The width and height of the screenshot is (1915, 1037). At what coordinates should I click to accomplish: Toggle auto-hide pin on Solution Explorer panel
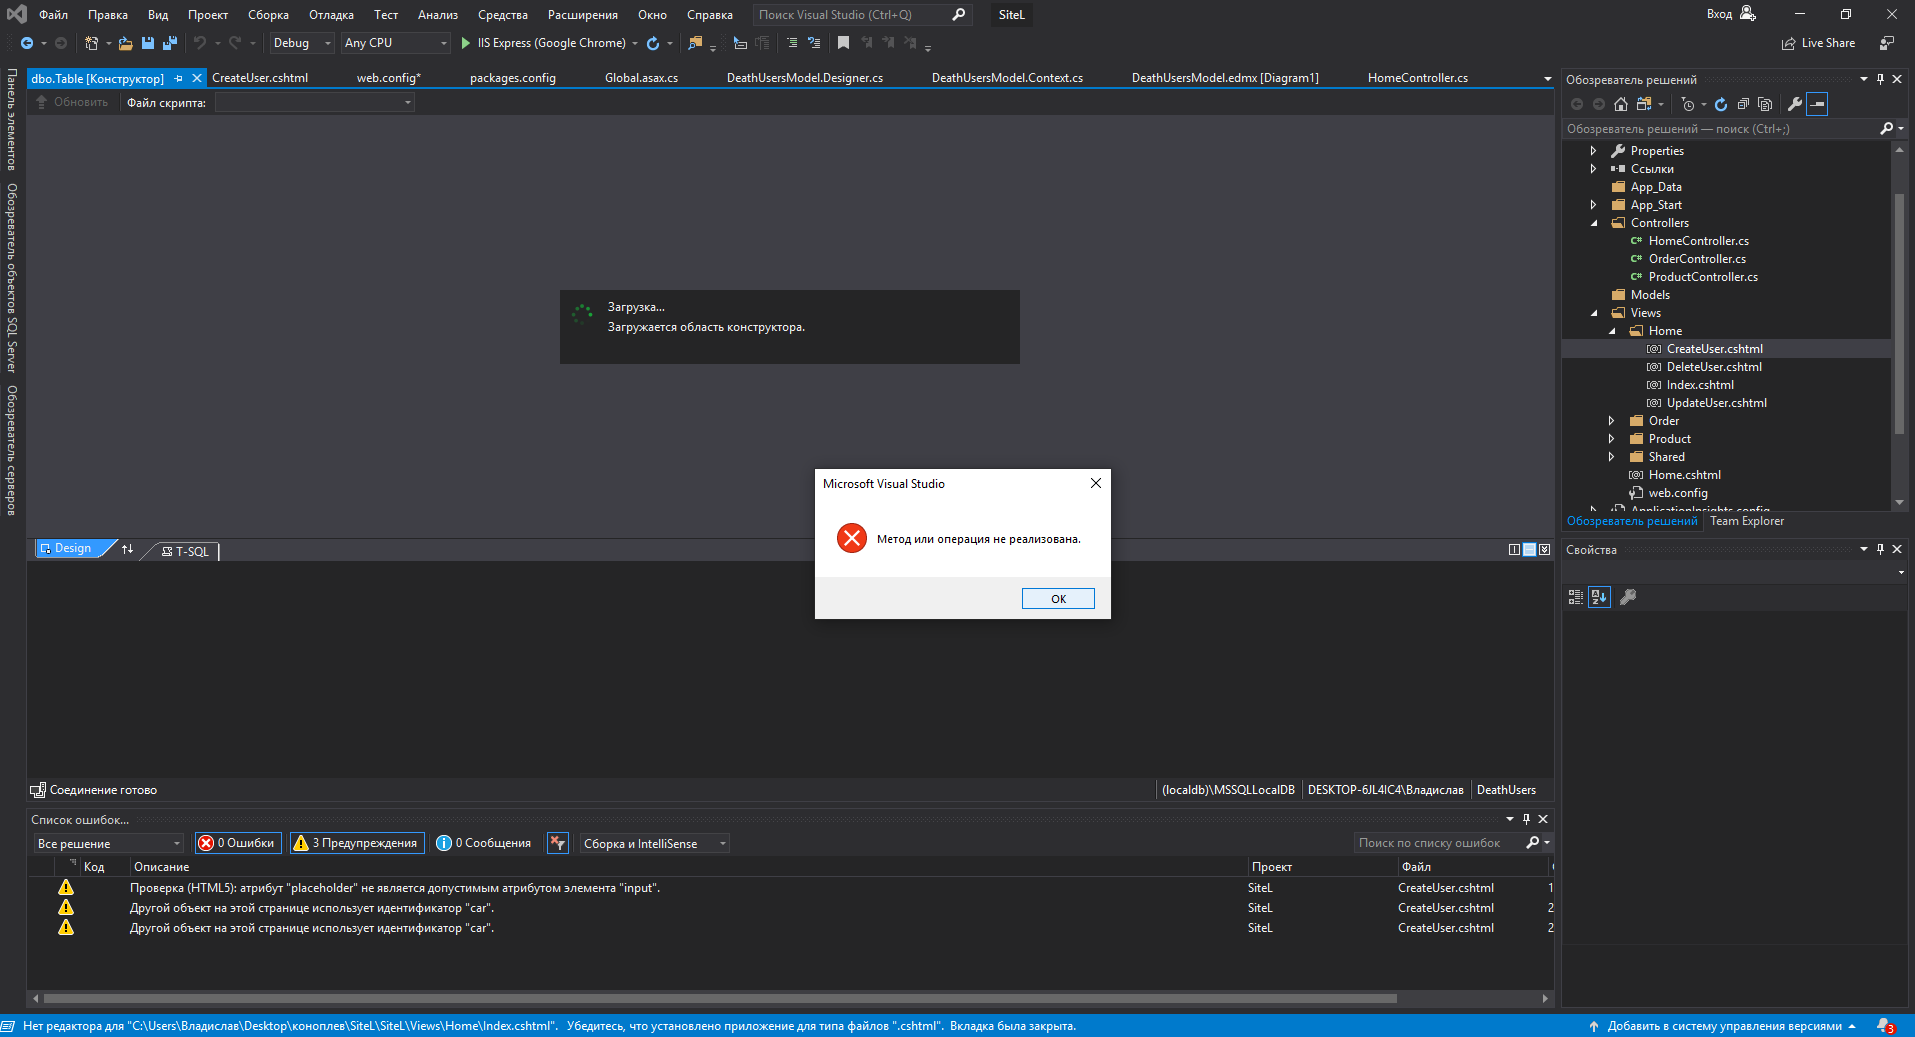point(1880,79)
